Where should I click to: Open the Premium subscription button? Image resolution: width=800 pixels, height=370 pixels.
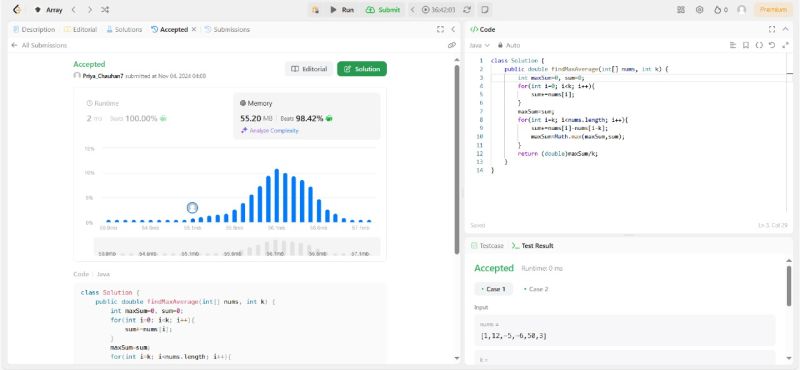773,10
